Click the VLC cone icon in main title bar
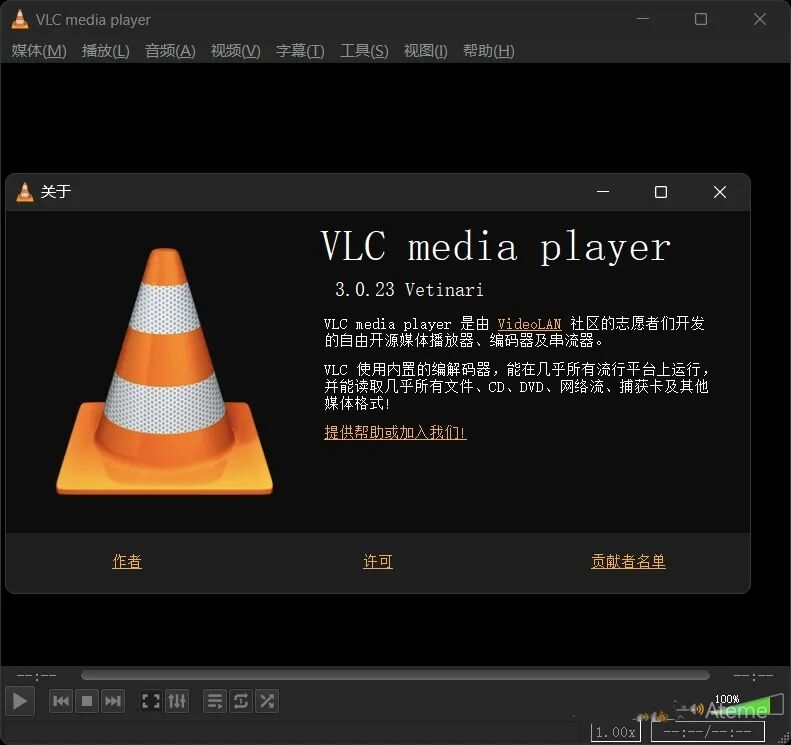Viewport: 791px width, 745px height. [20, 19]
